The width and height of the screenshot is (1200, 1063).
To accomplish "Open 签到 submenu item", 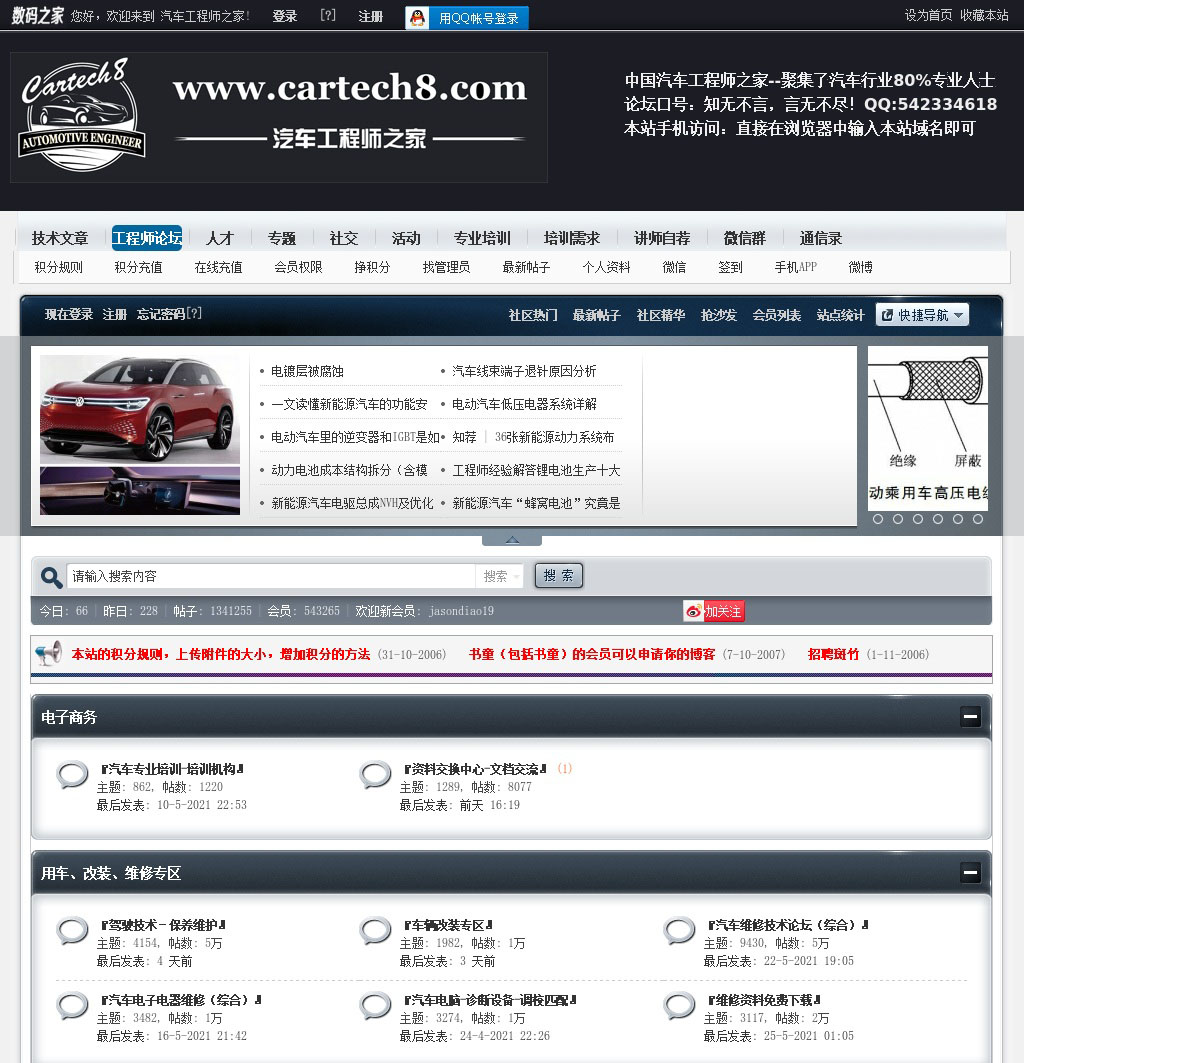I will click(x=731, y=267).
